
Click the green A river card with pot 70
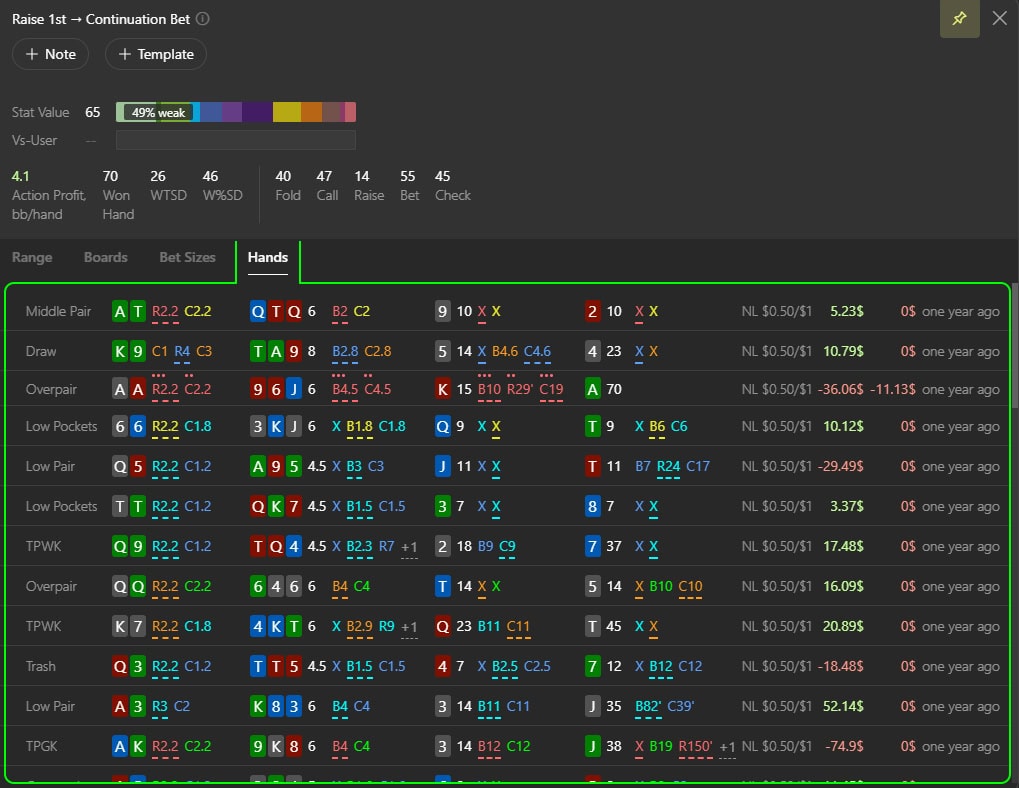pos(594,389)
